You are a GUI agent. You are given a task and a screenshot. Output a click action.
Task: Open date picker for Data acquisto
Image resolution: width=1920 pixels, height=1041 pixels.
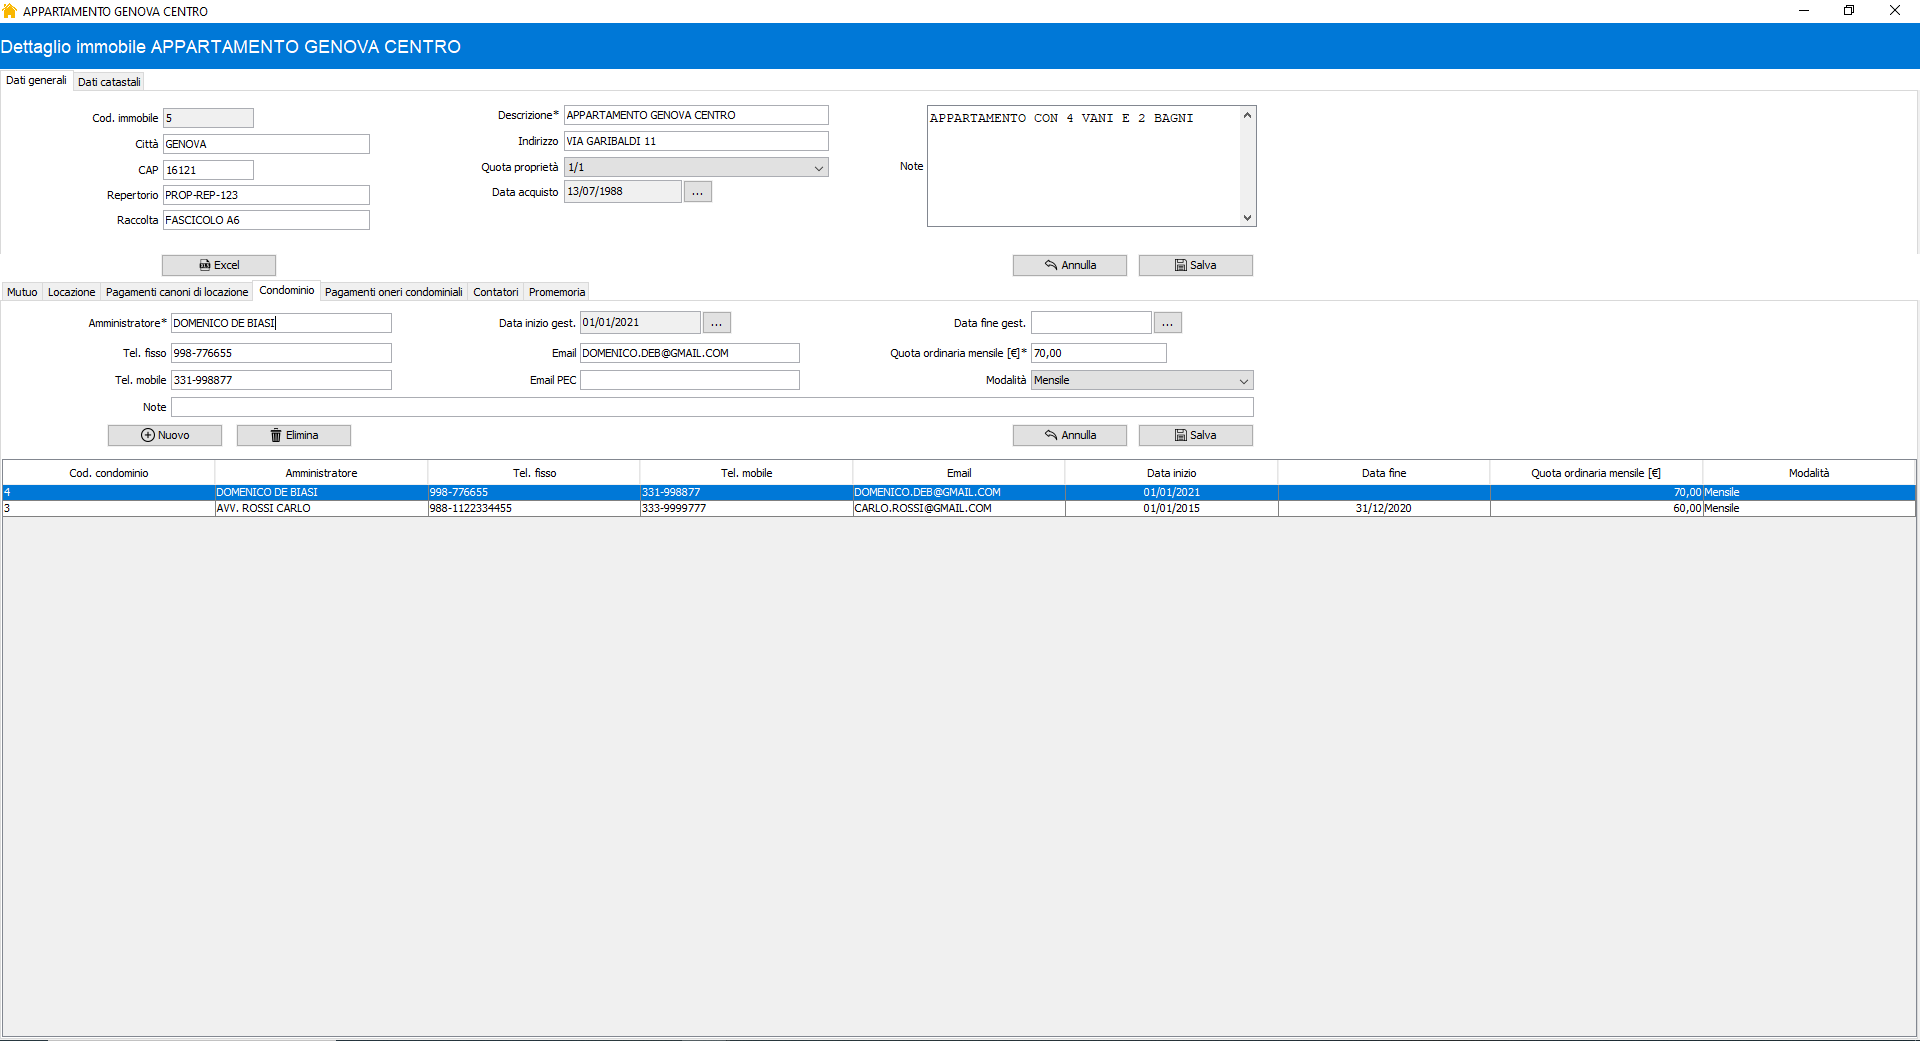(x=697, y=192)
